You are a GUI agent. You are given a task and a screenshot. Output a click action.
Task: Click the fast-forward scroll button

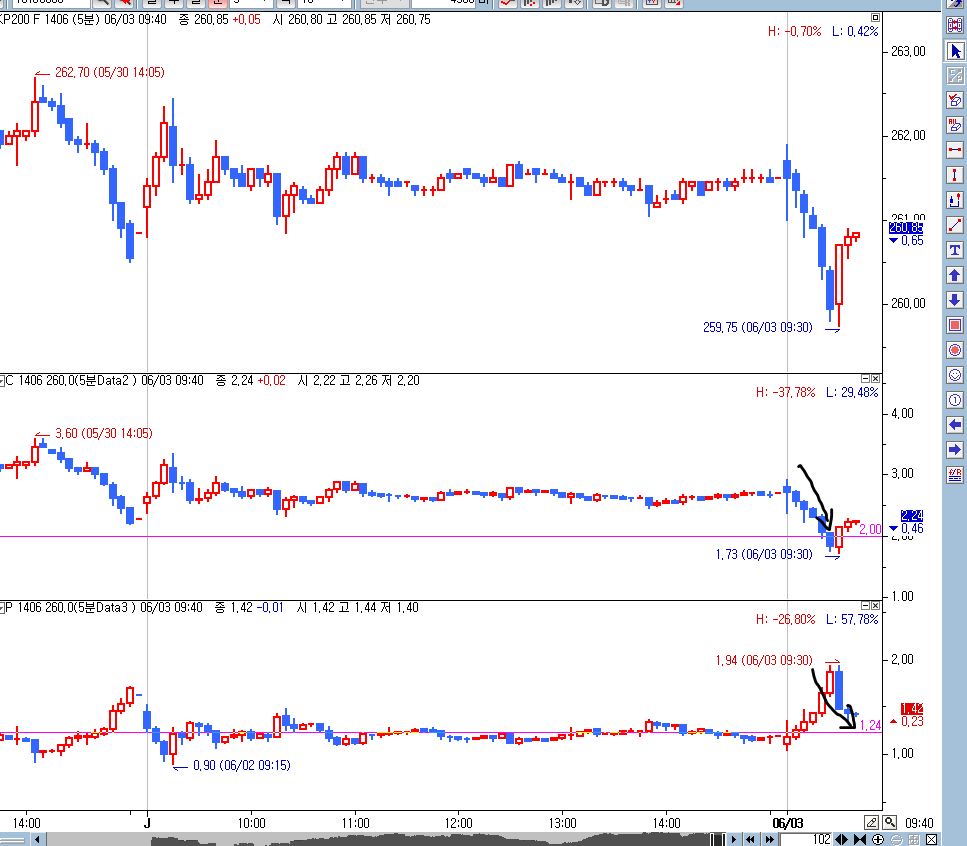tap(770, 839)
